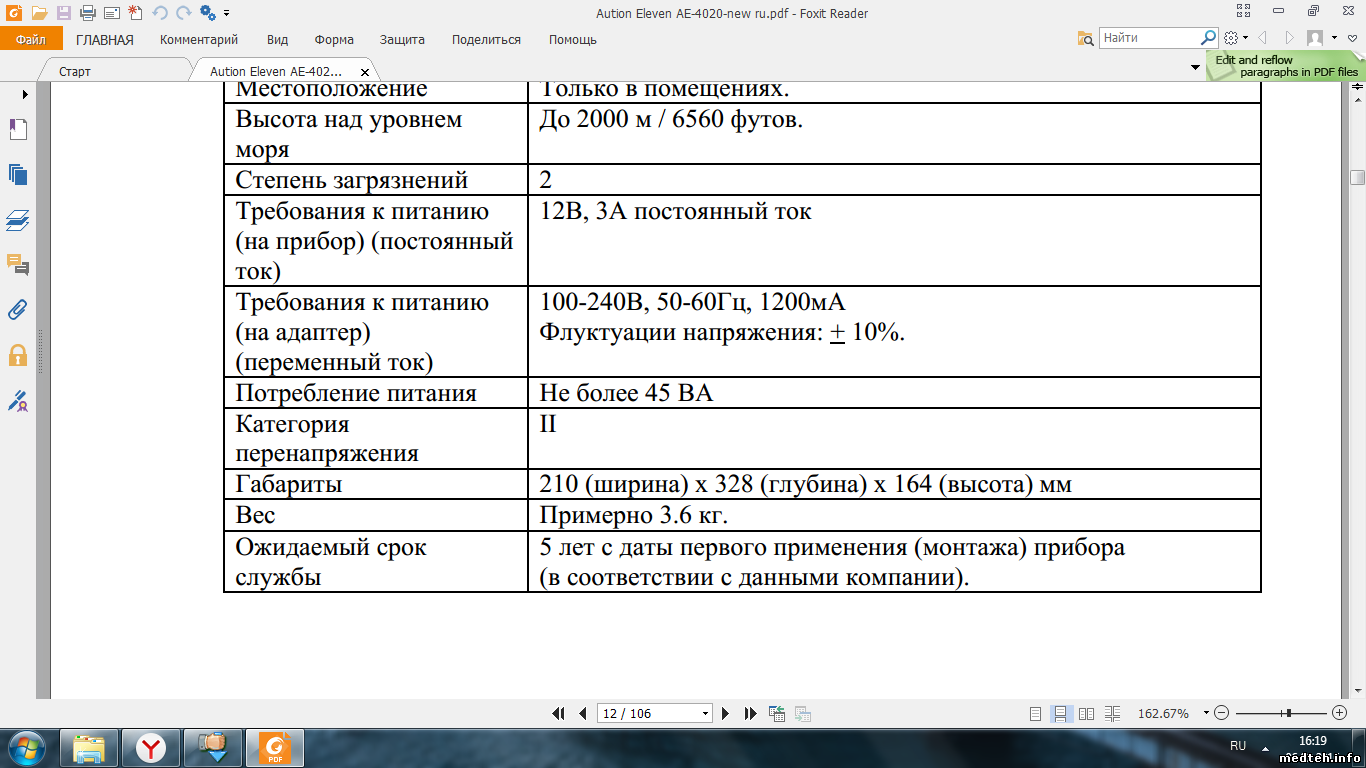Screen dimensions: 1366x768
Task: Open the search settings gear dropdown
Action: tap(1235, 38)
